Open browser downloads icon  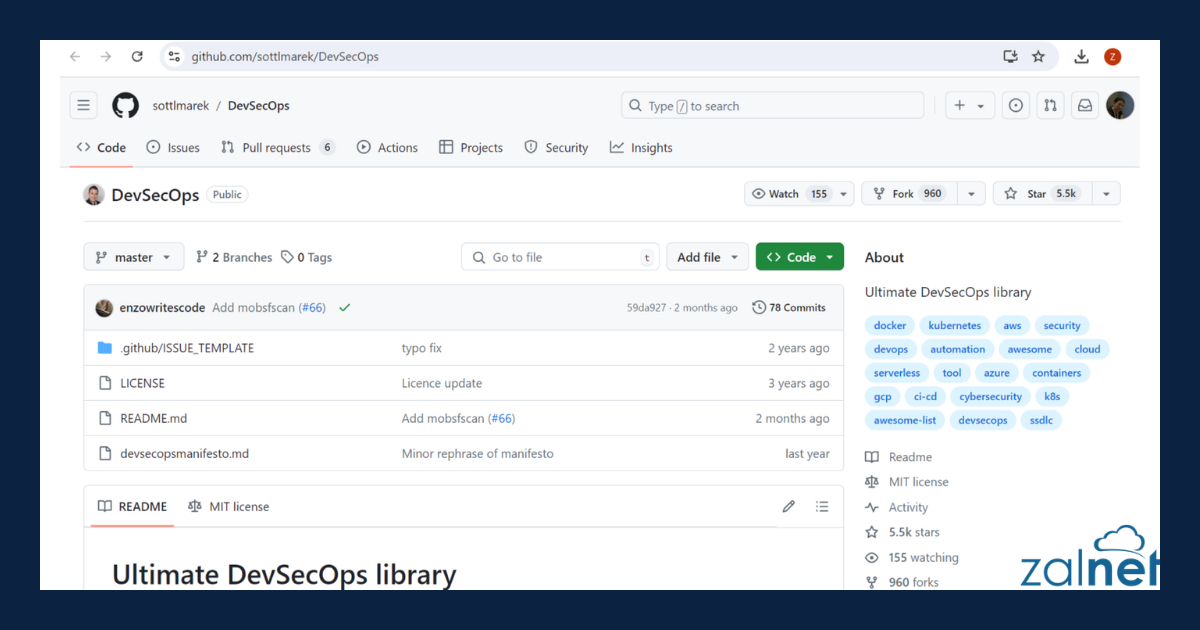[x=1081, y=57]
